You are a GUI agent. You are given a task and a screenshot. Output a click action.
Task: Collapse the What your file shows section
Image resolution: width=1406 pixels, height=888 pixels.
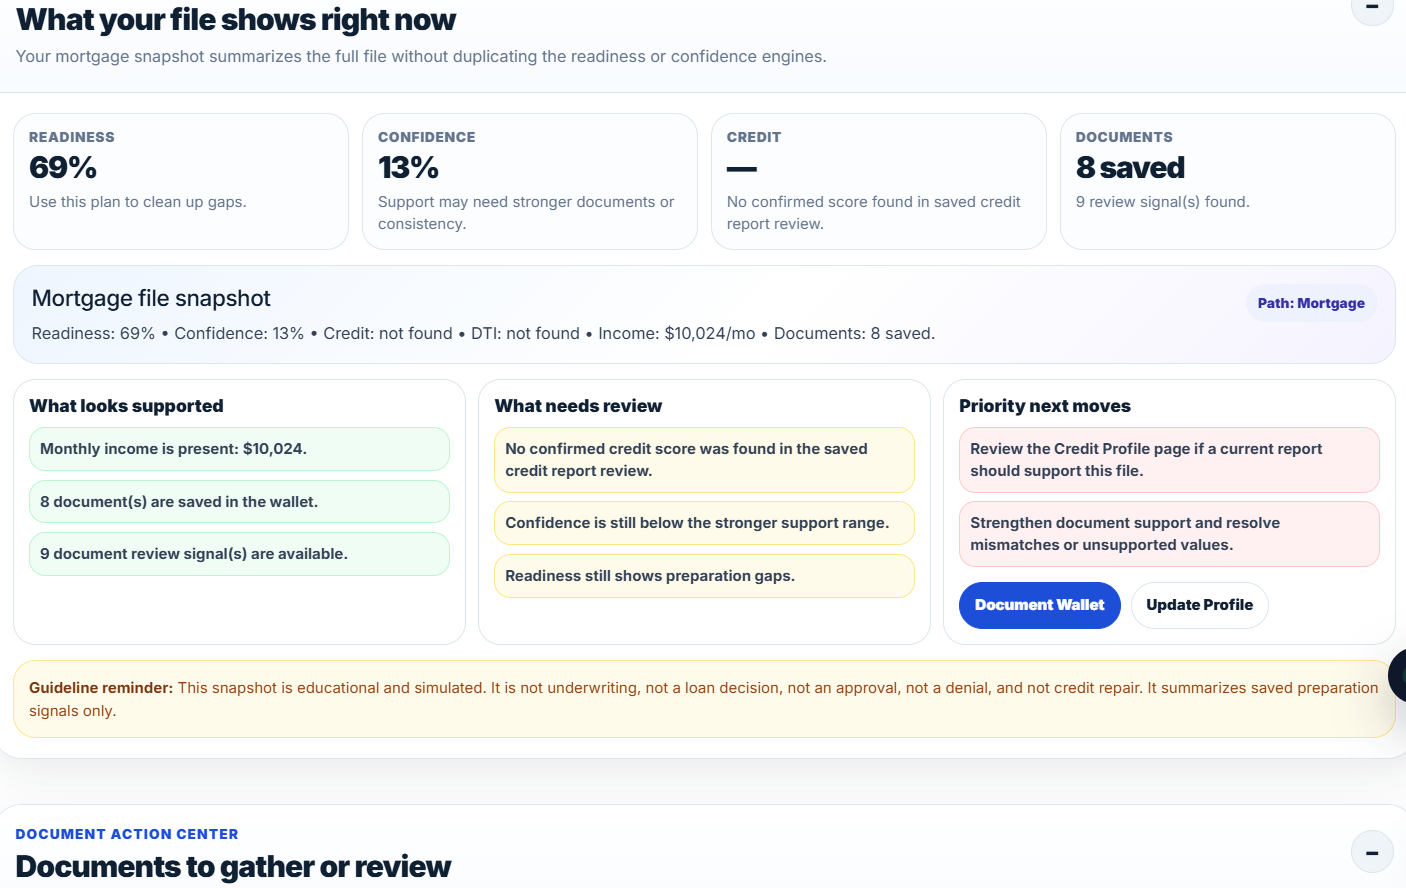(x=1372, y=8)
